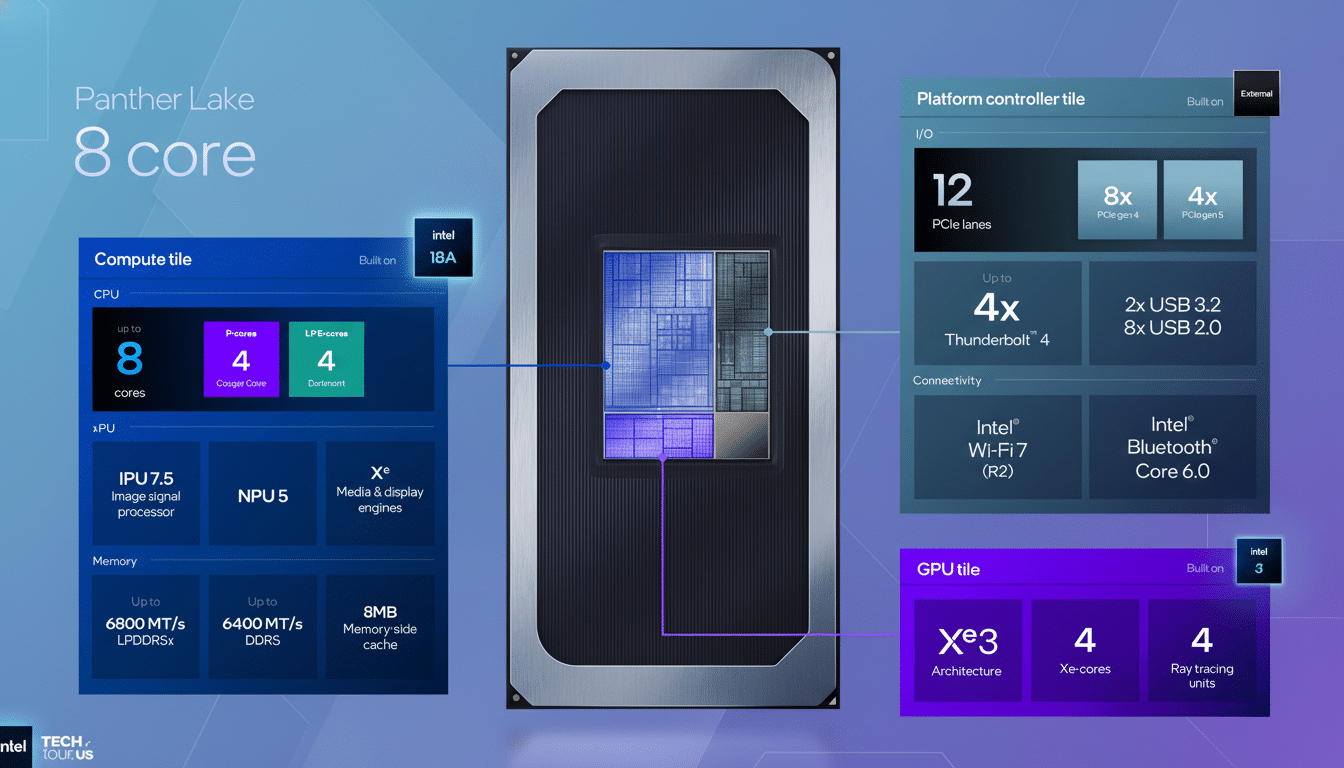Toggle the P-cores Cougar Cove tile
This screenshot has width=1344, height=768.
tap(241, 359)
